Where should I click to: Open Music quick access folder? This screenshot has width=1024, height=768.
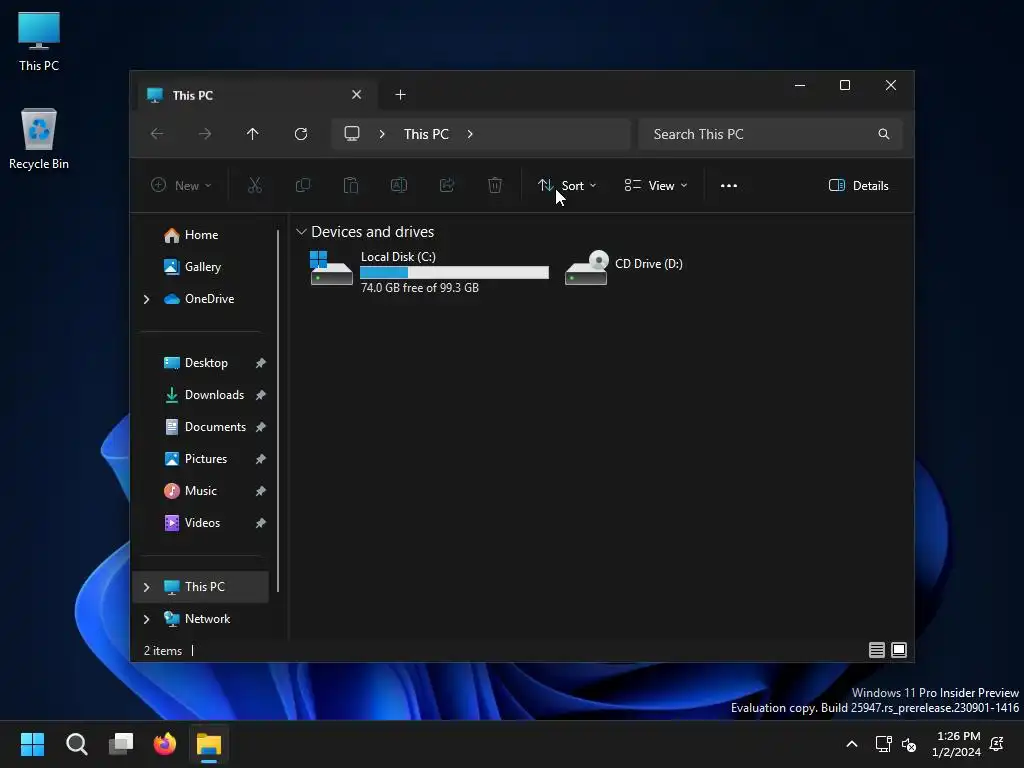click(200, 491)
